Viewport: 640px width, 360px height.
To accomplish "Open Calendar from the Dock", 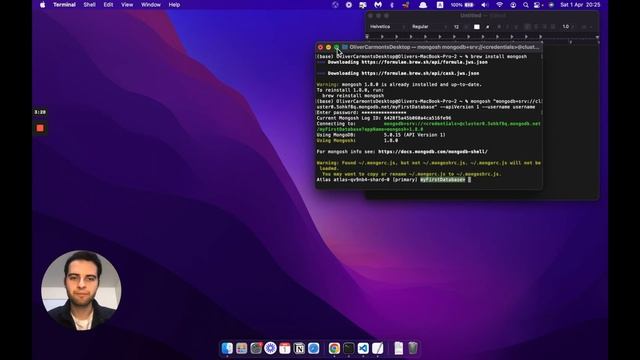I will 284,348.
